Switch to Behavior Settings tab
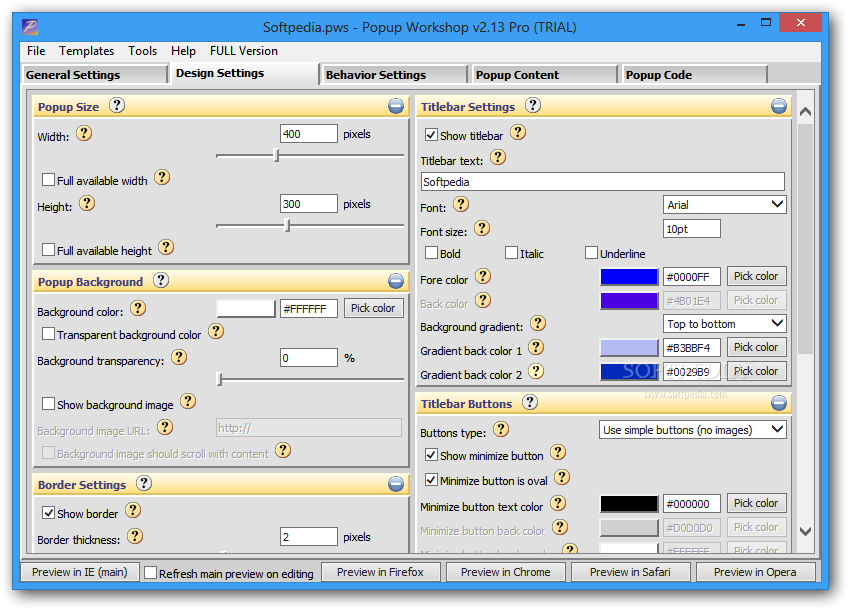Screen dimensions: 849x610 [x=395, y=75]
